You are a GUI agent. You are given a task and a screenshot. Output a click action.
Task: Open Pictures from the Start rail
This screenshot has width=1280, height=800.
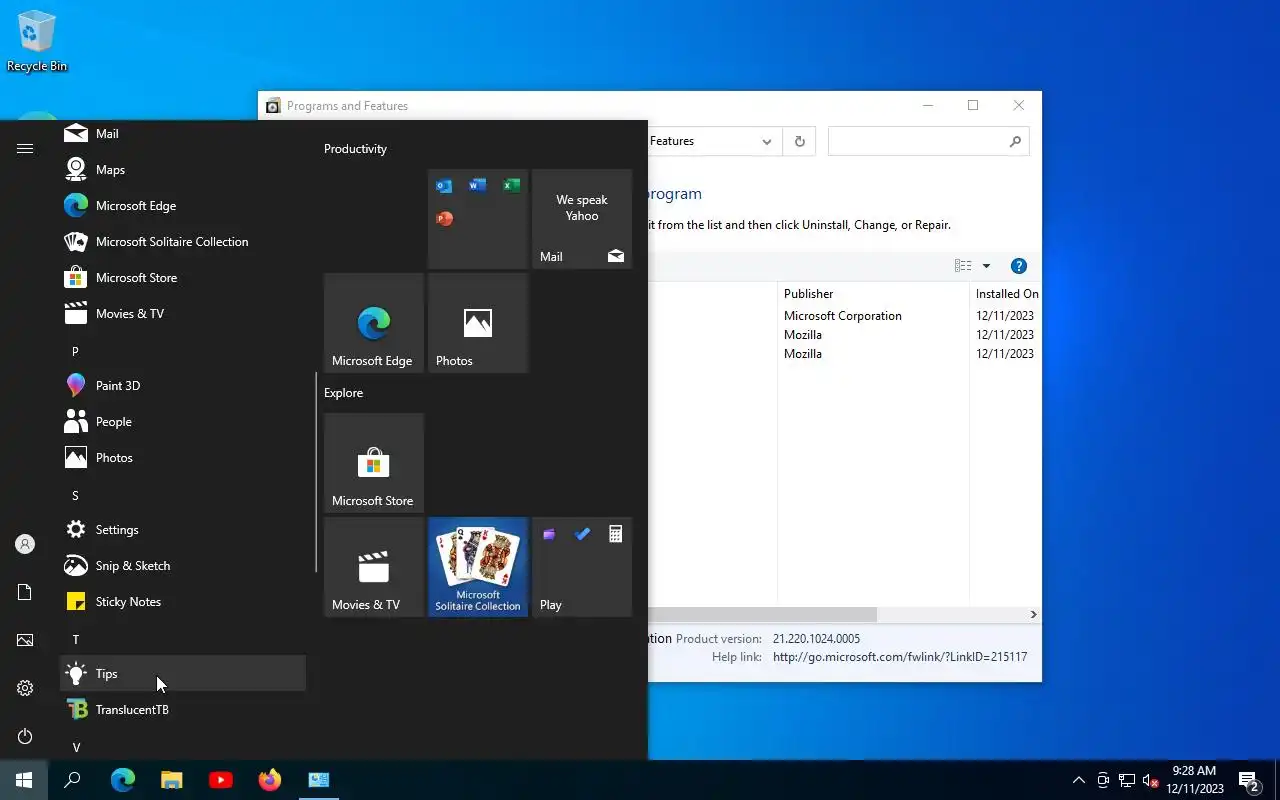click(x=25, y=640)
